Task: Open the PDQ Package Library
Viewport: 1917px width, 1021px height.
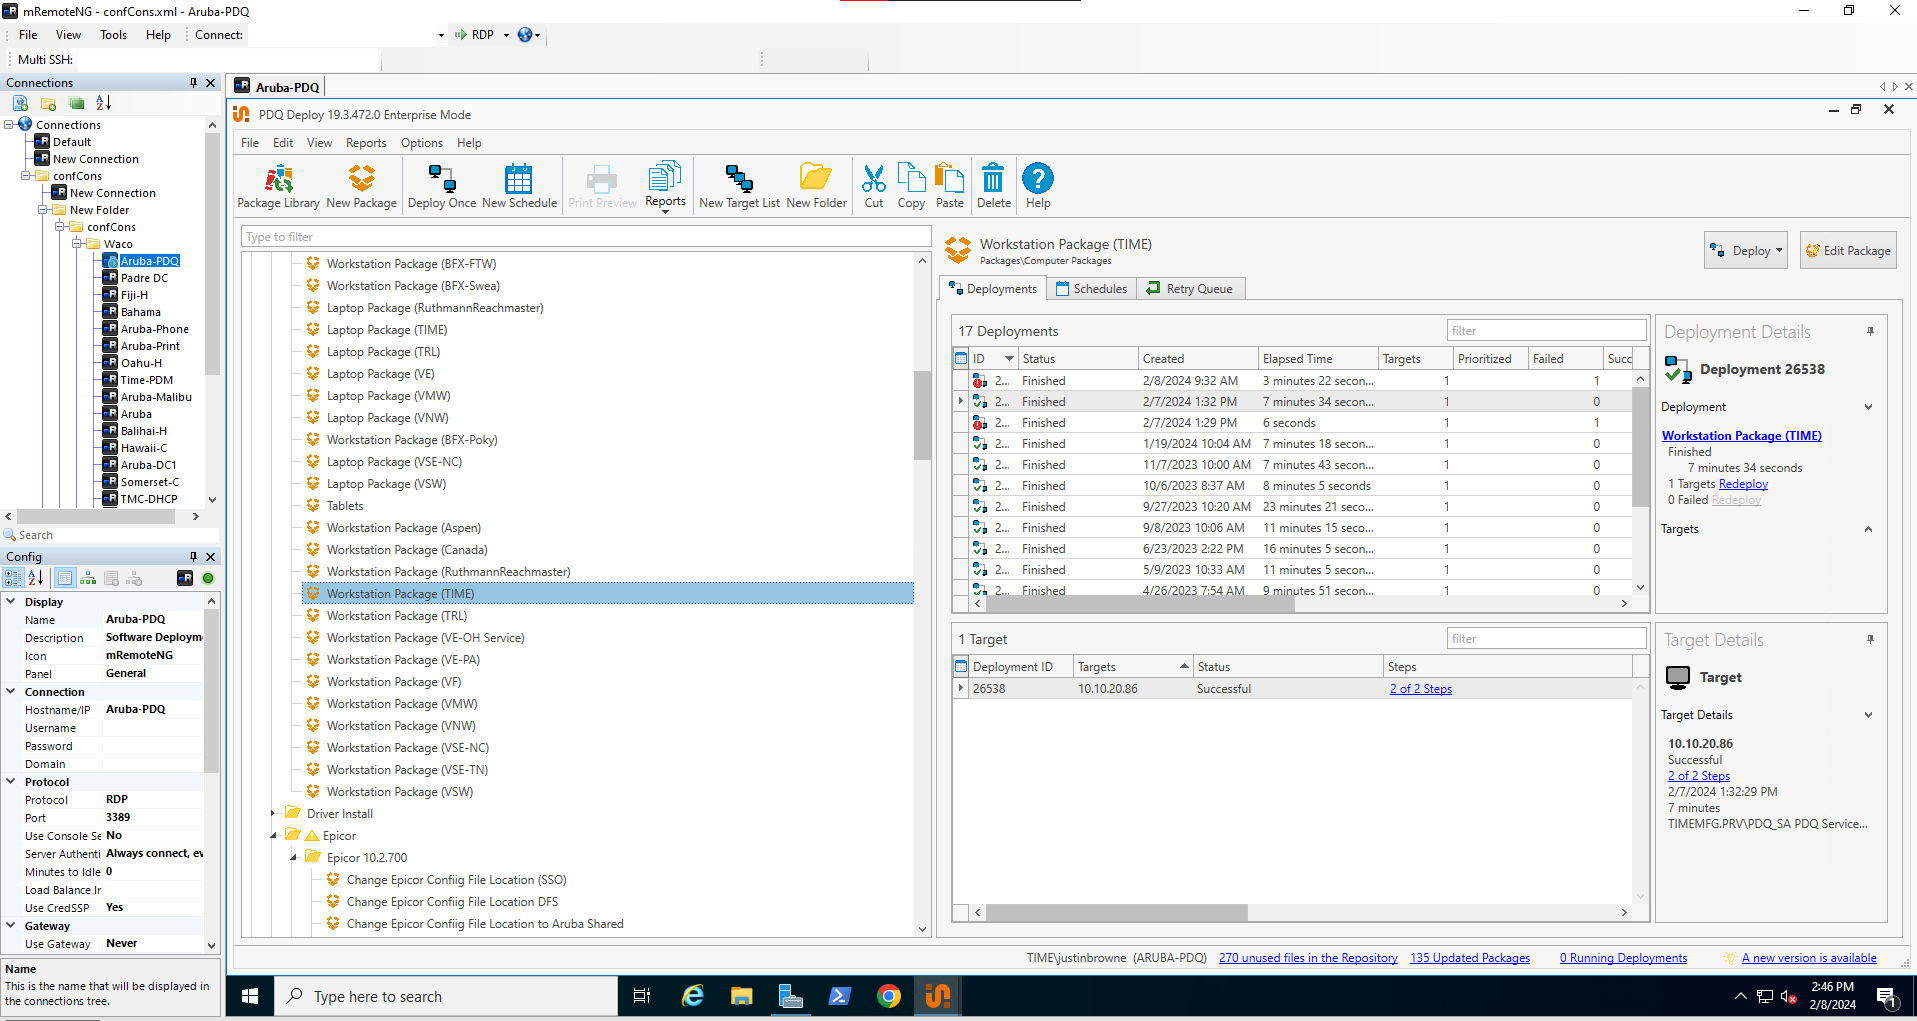Action: [x=278, y=186]
